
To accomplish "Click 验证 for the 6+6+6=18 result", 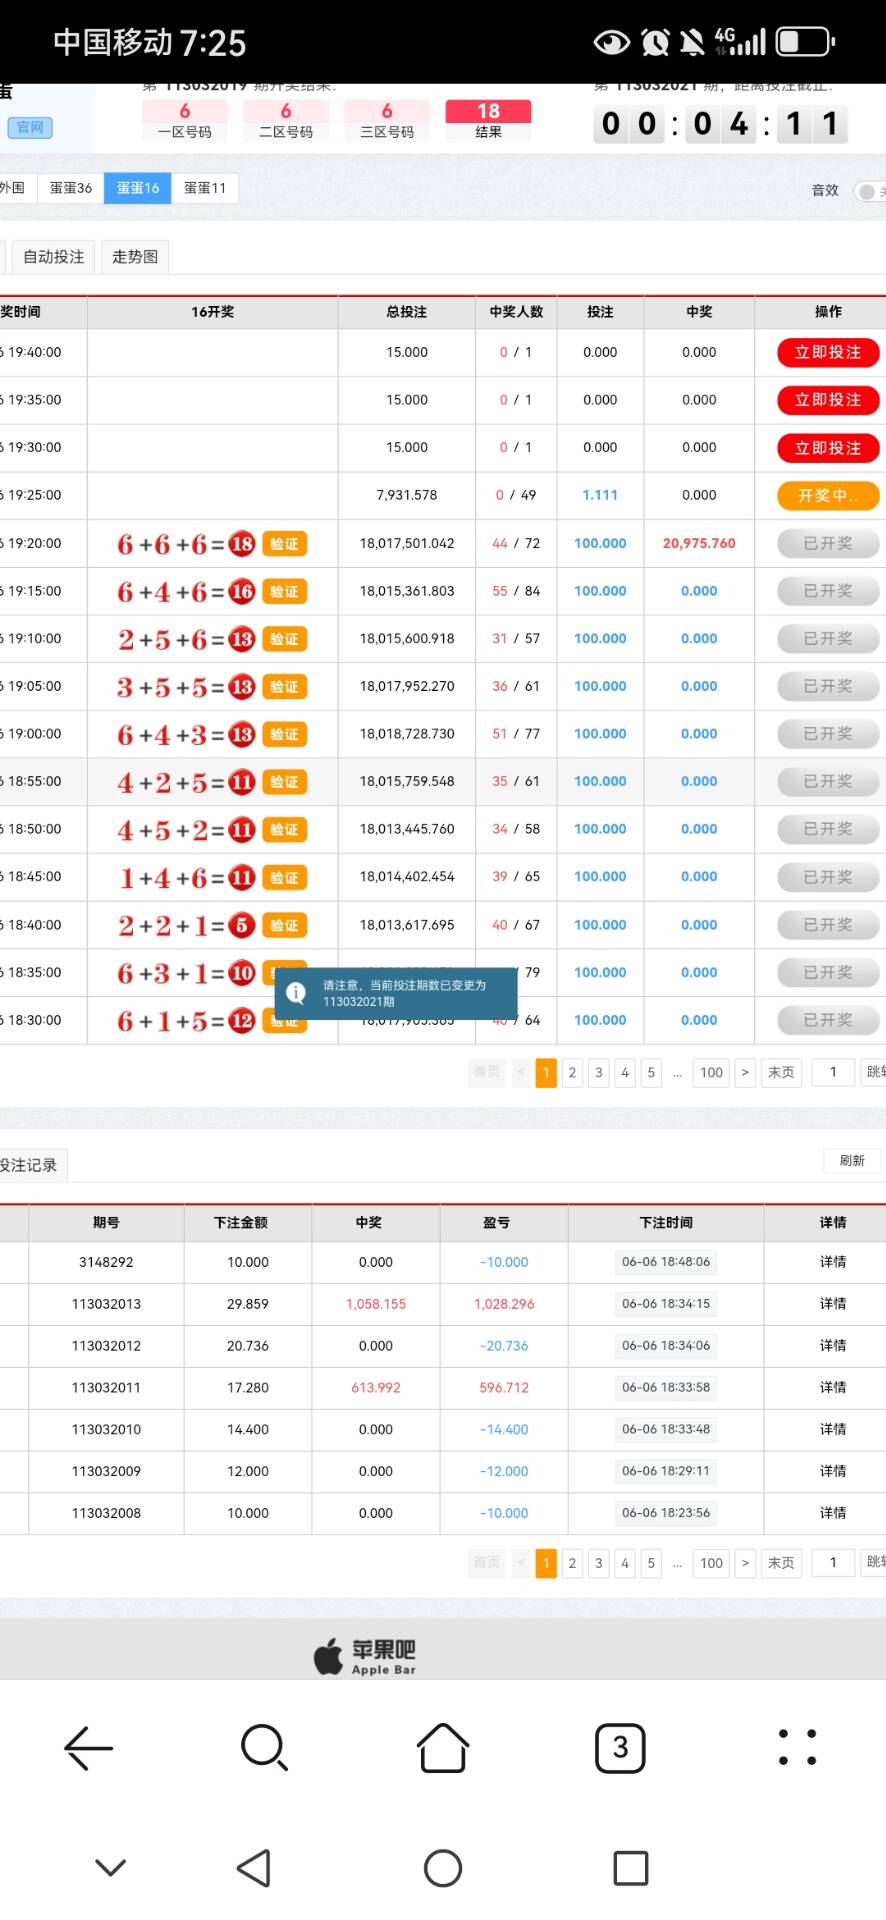I will (284, 544).
